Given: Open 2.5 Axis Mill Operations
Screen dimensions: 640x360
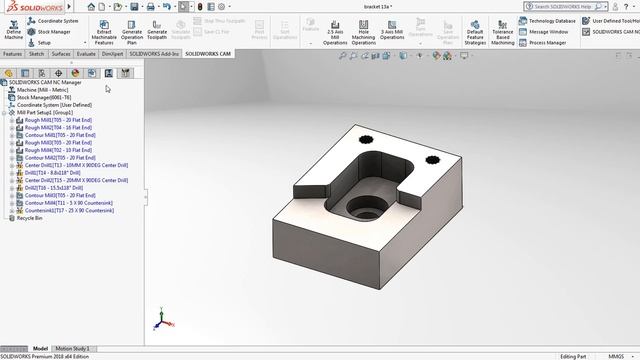Looking at the screenshot, I should [x=335, y=32].
